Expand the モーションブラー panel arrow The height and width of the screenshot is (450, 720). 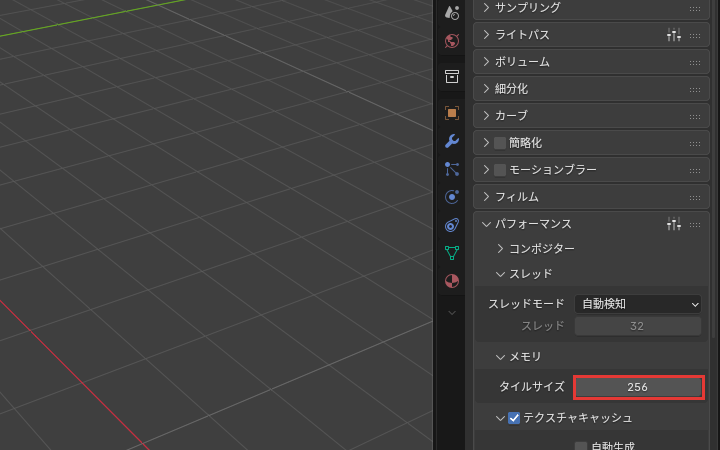click(x=486, y=170)
